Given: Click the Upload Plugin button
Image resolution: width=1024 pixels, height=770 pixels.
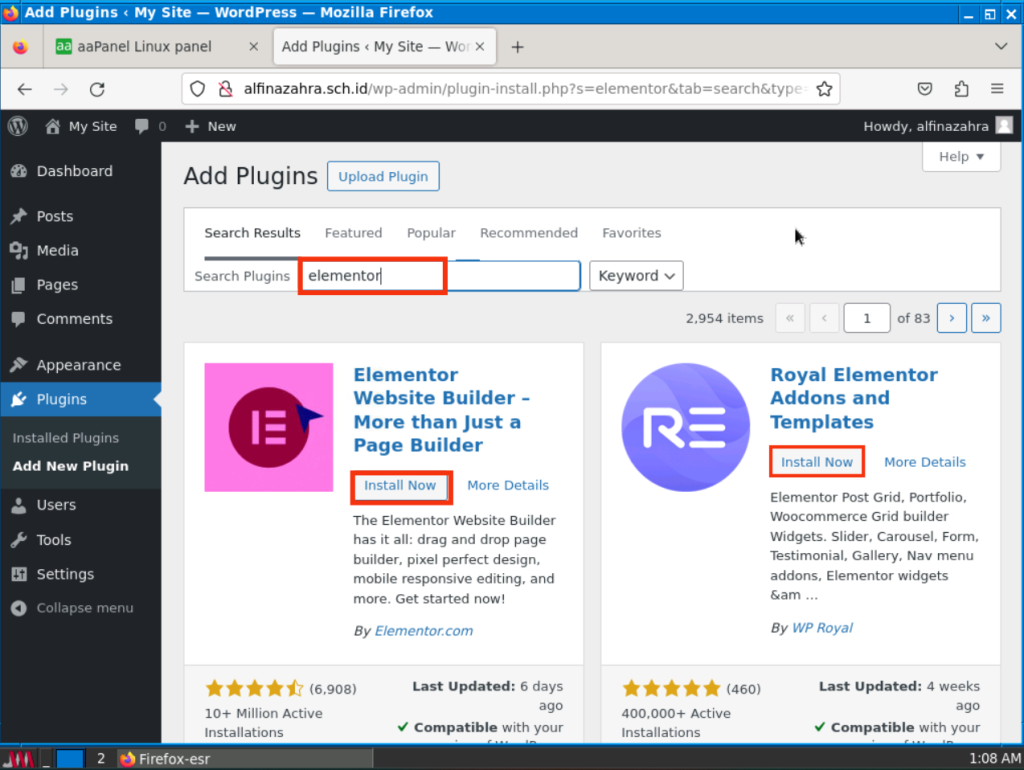Looking at the screenshot, I should tap(382, 177).
